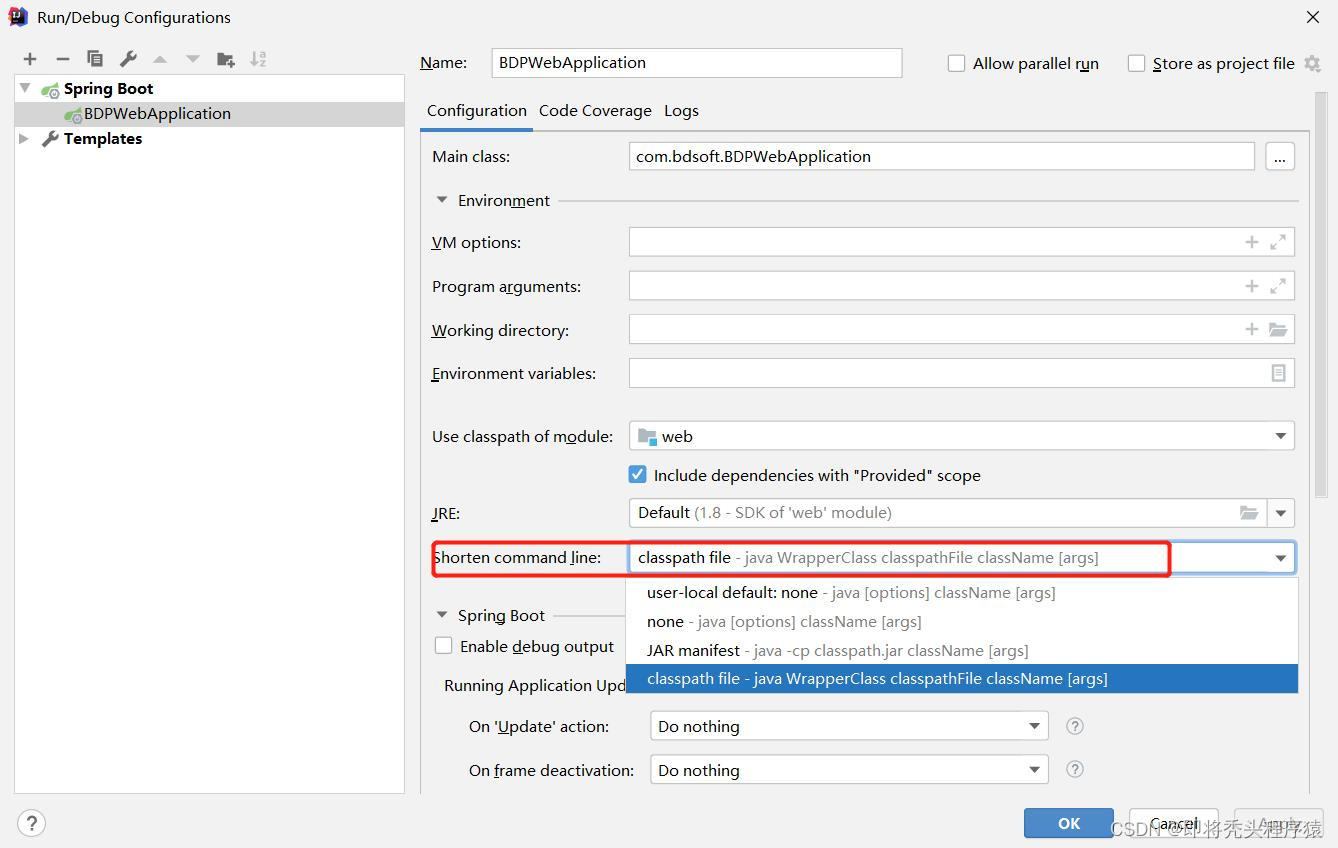Browse for main class ellipsis button
The width and height of the screenshot is (1338, 848).
click(1280, 156)
